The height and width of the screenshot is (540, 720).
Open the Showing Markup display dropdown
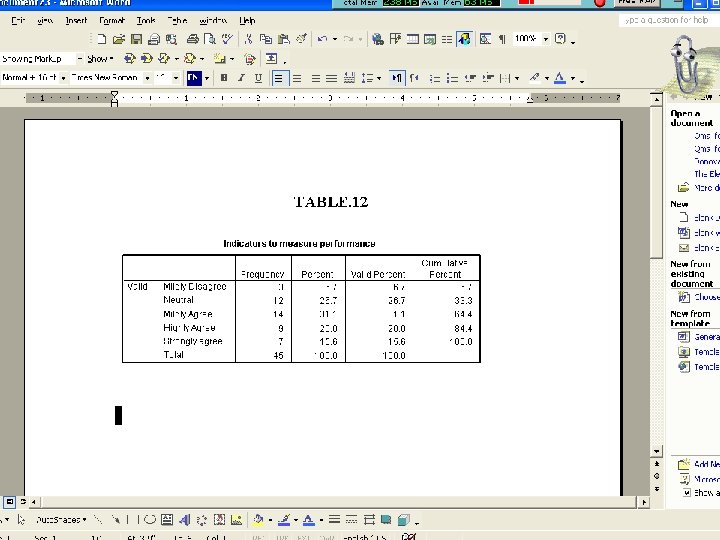coord(80,58)
